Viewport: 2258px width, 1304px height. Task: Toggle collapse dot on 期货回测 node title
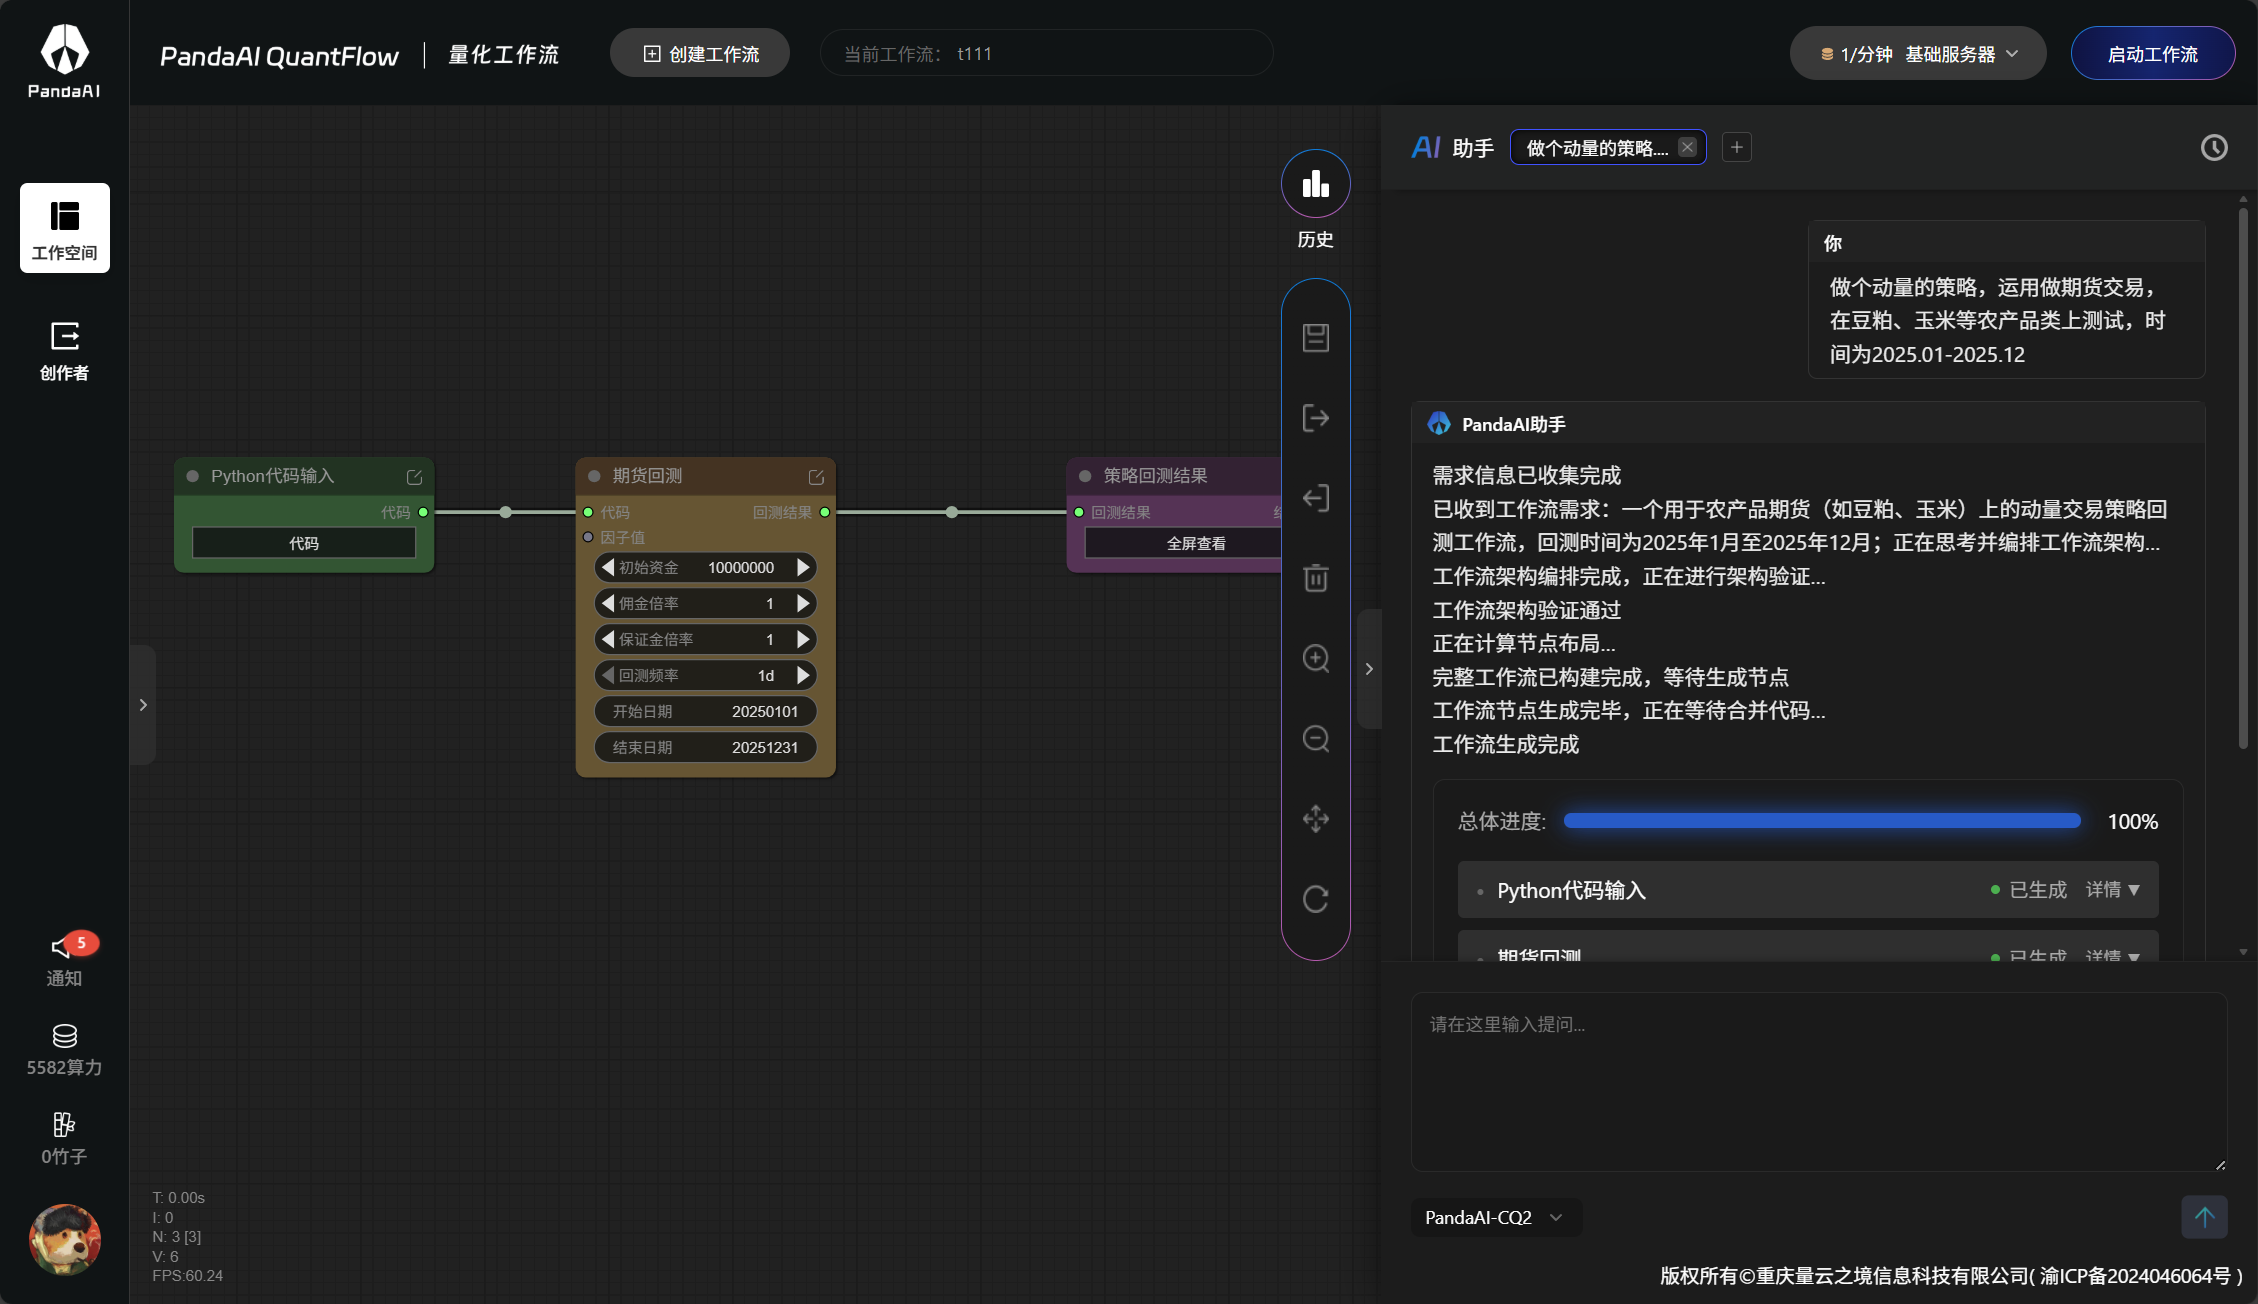[x=594, y=476]
